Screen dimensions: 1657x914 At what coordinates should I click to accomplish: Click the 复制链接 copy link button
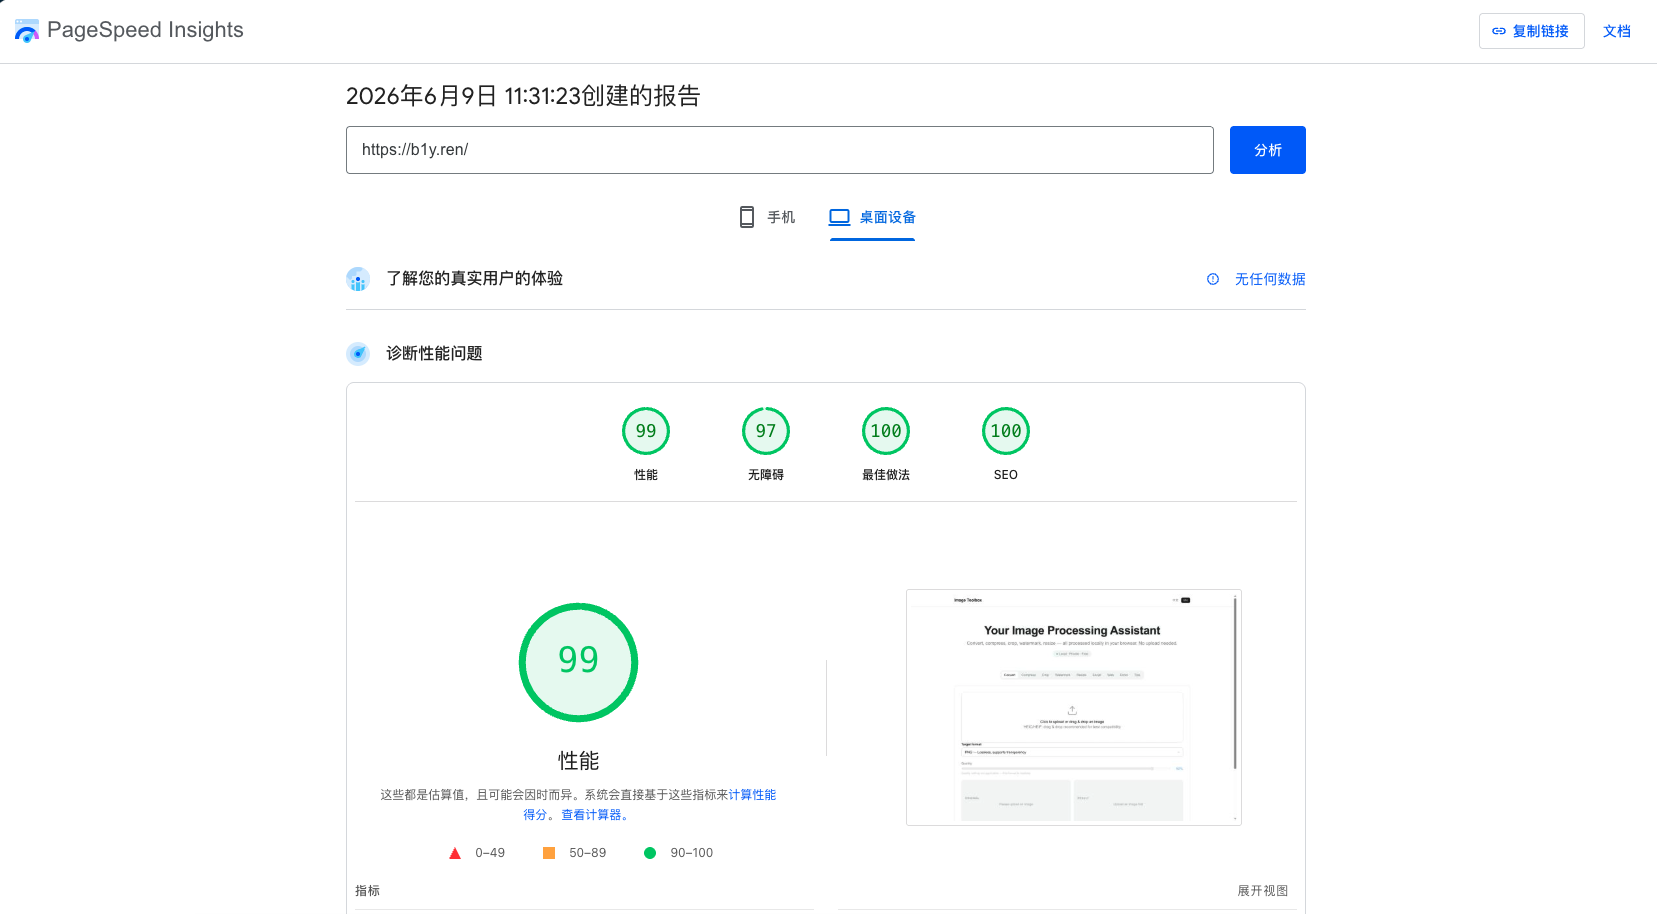[x=1531, y=31]
